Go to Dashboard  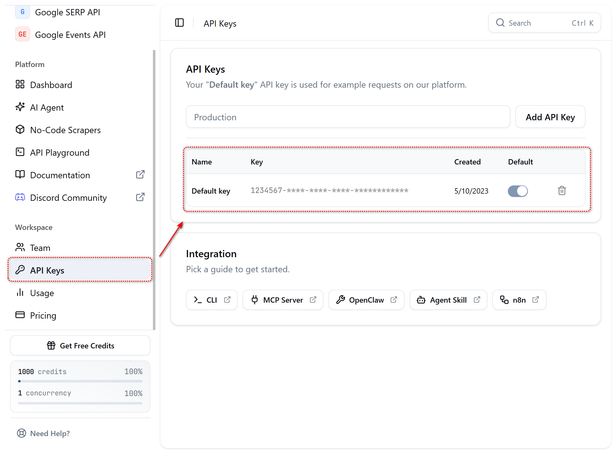pos(51,85)
